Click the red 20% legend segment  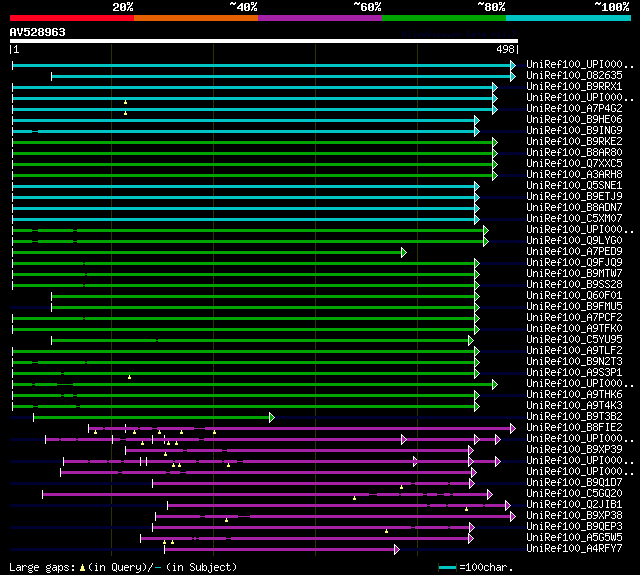pos(72,18)
